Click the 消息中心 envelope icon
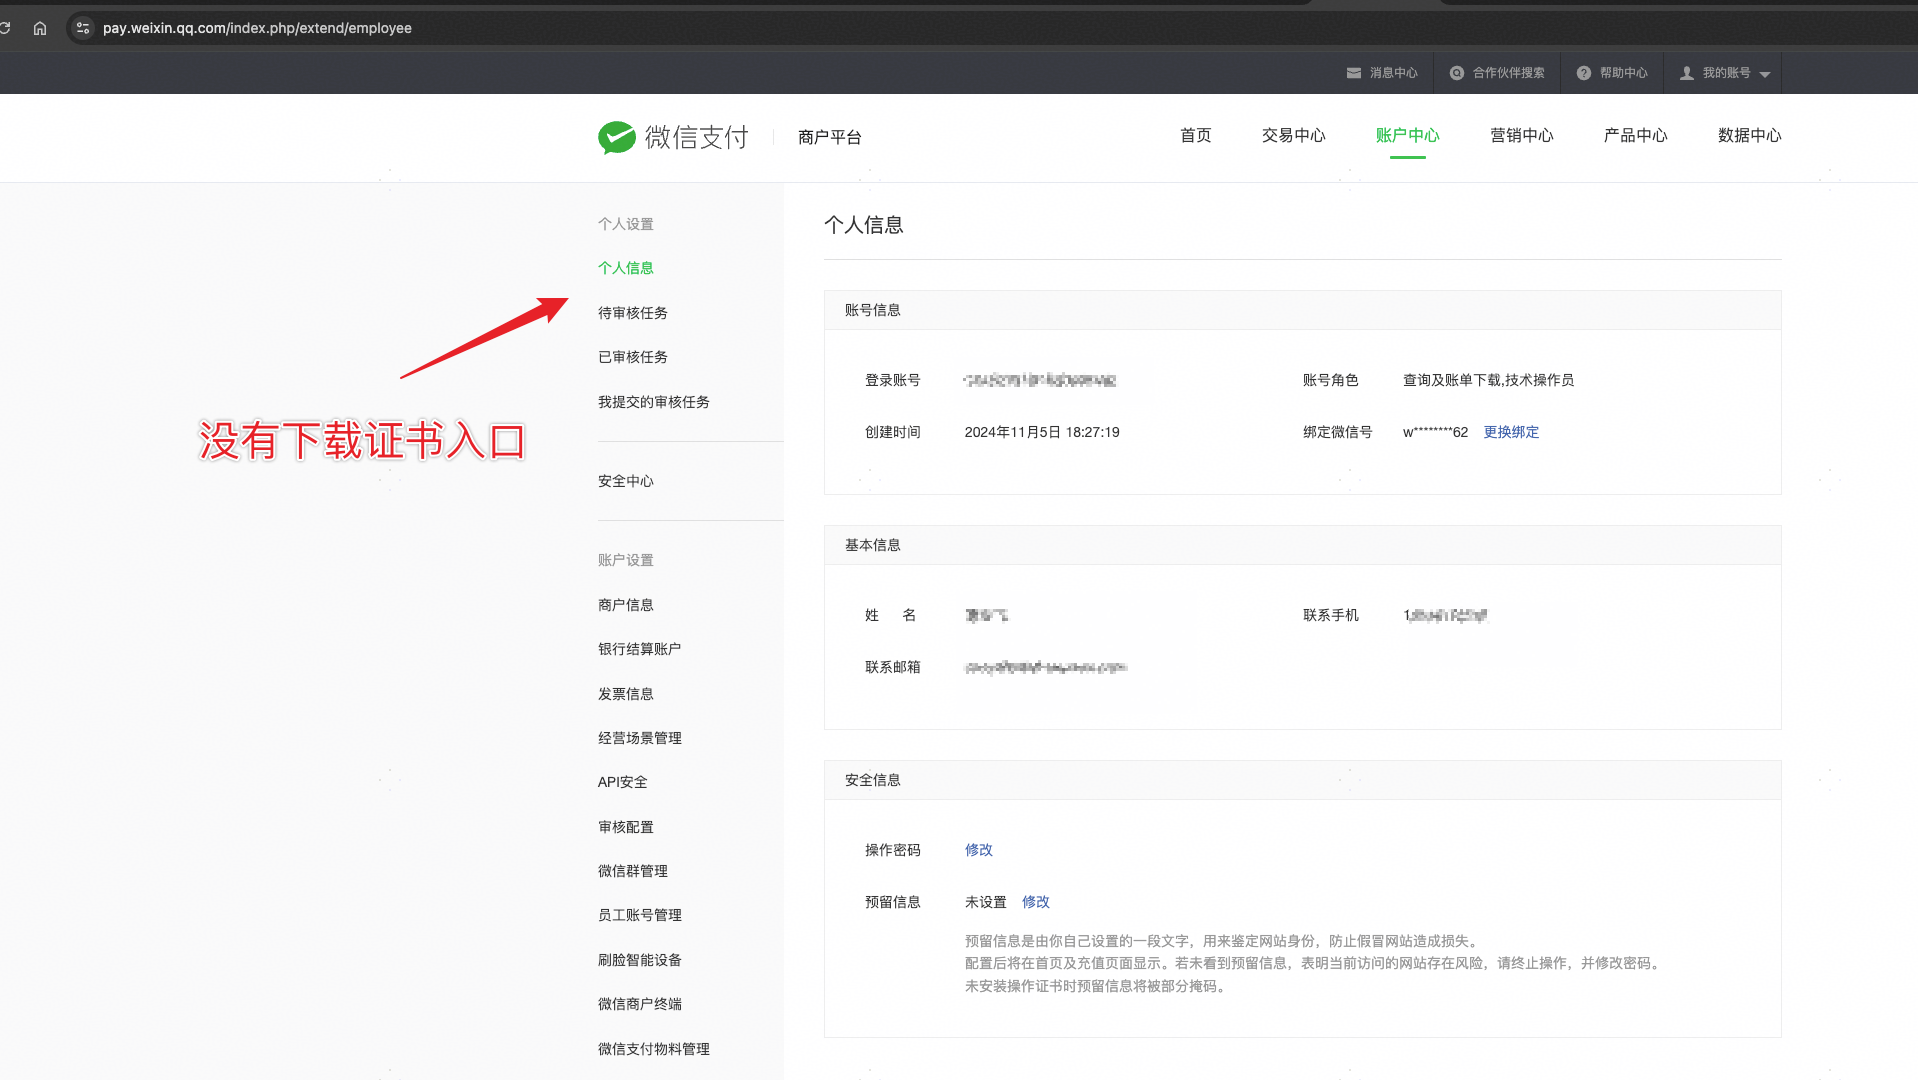The image size is (1918, 1080). 1354,73
